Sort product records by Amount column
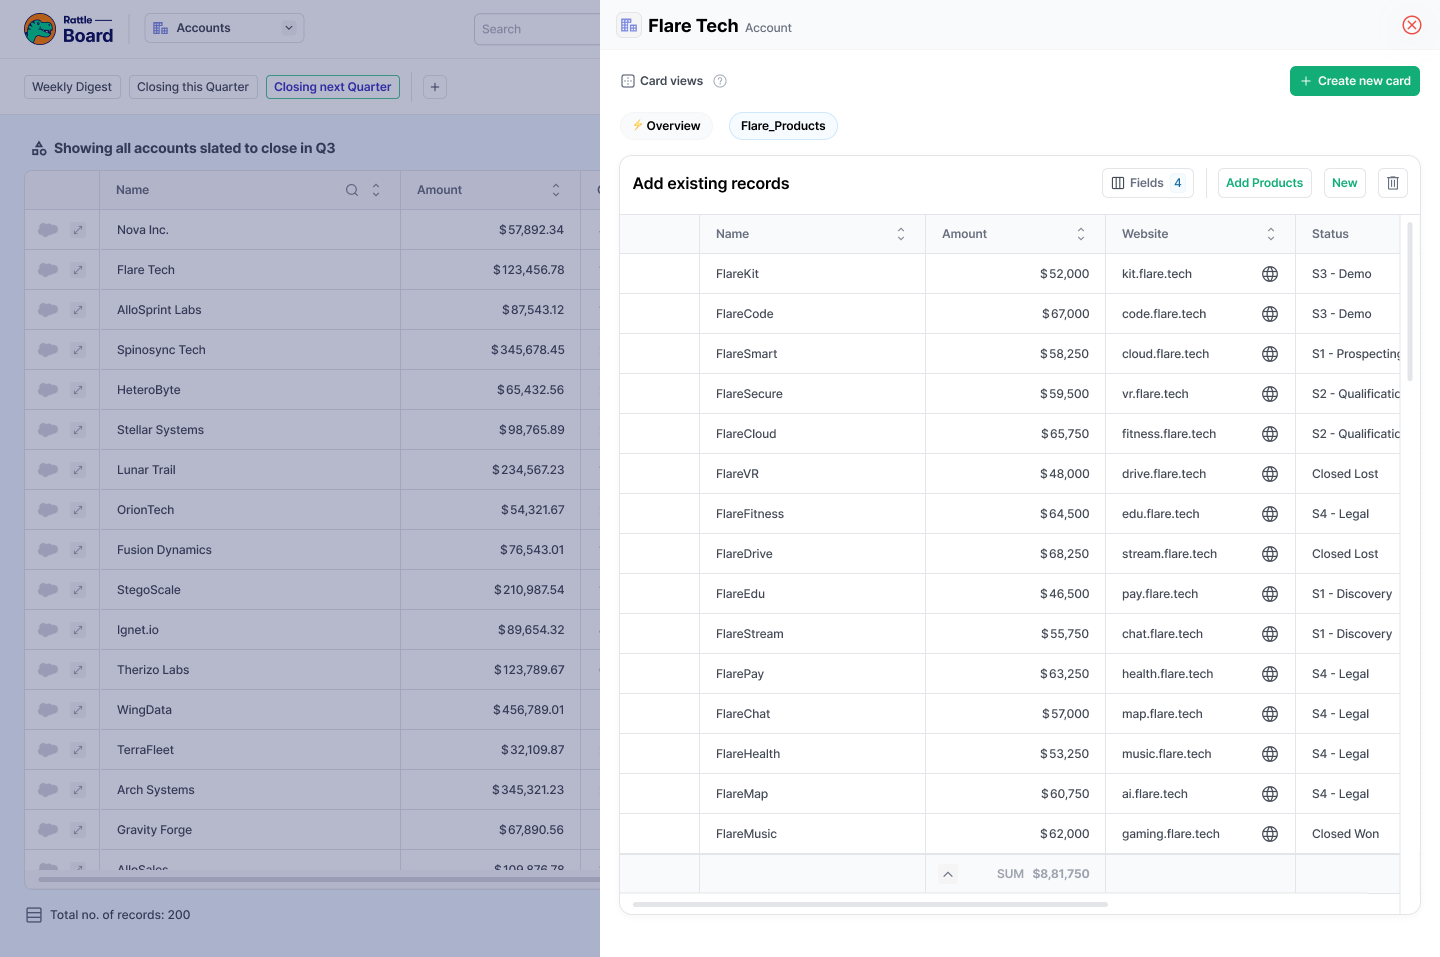This screenshot has width=1440, height=957. [1081, 234]
